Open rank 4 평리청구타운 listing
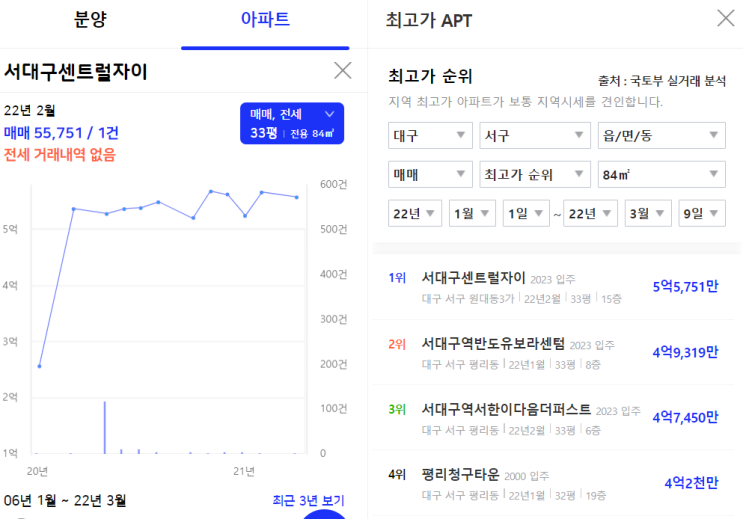743x519 pixels. (x=553, y=483)
